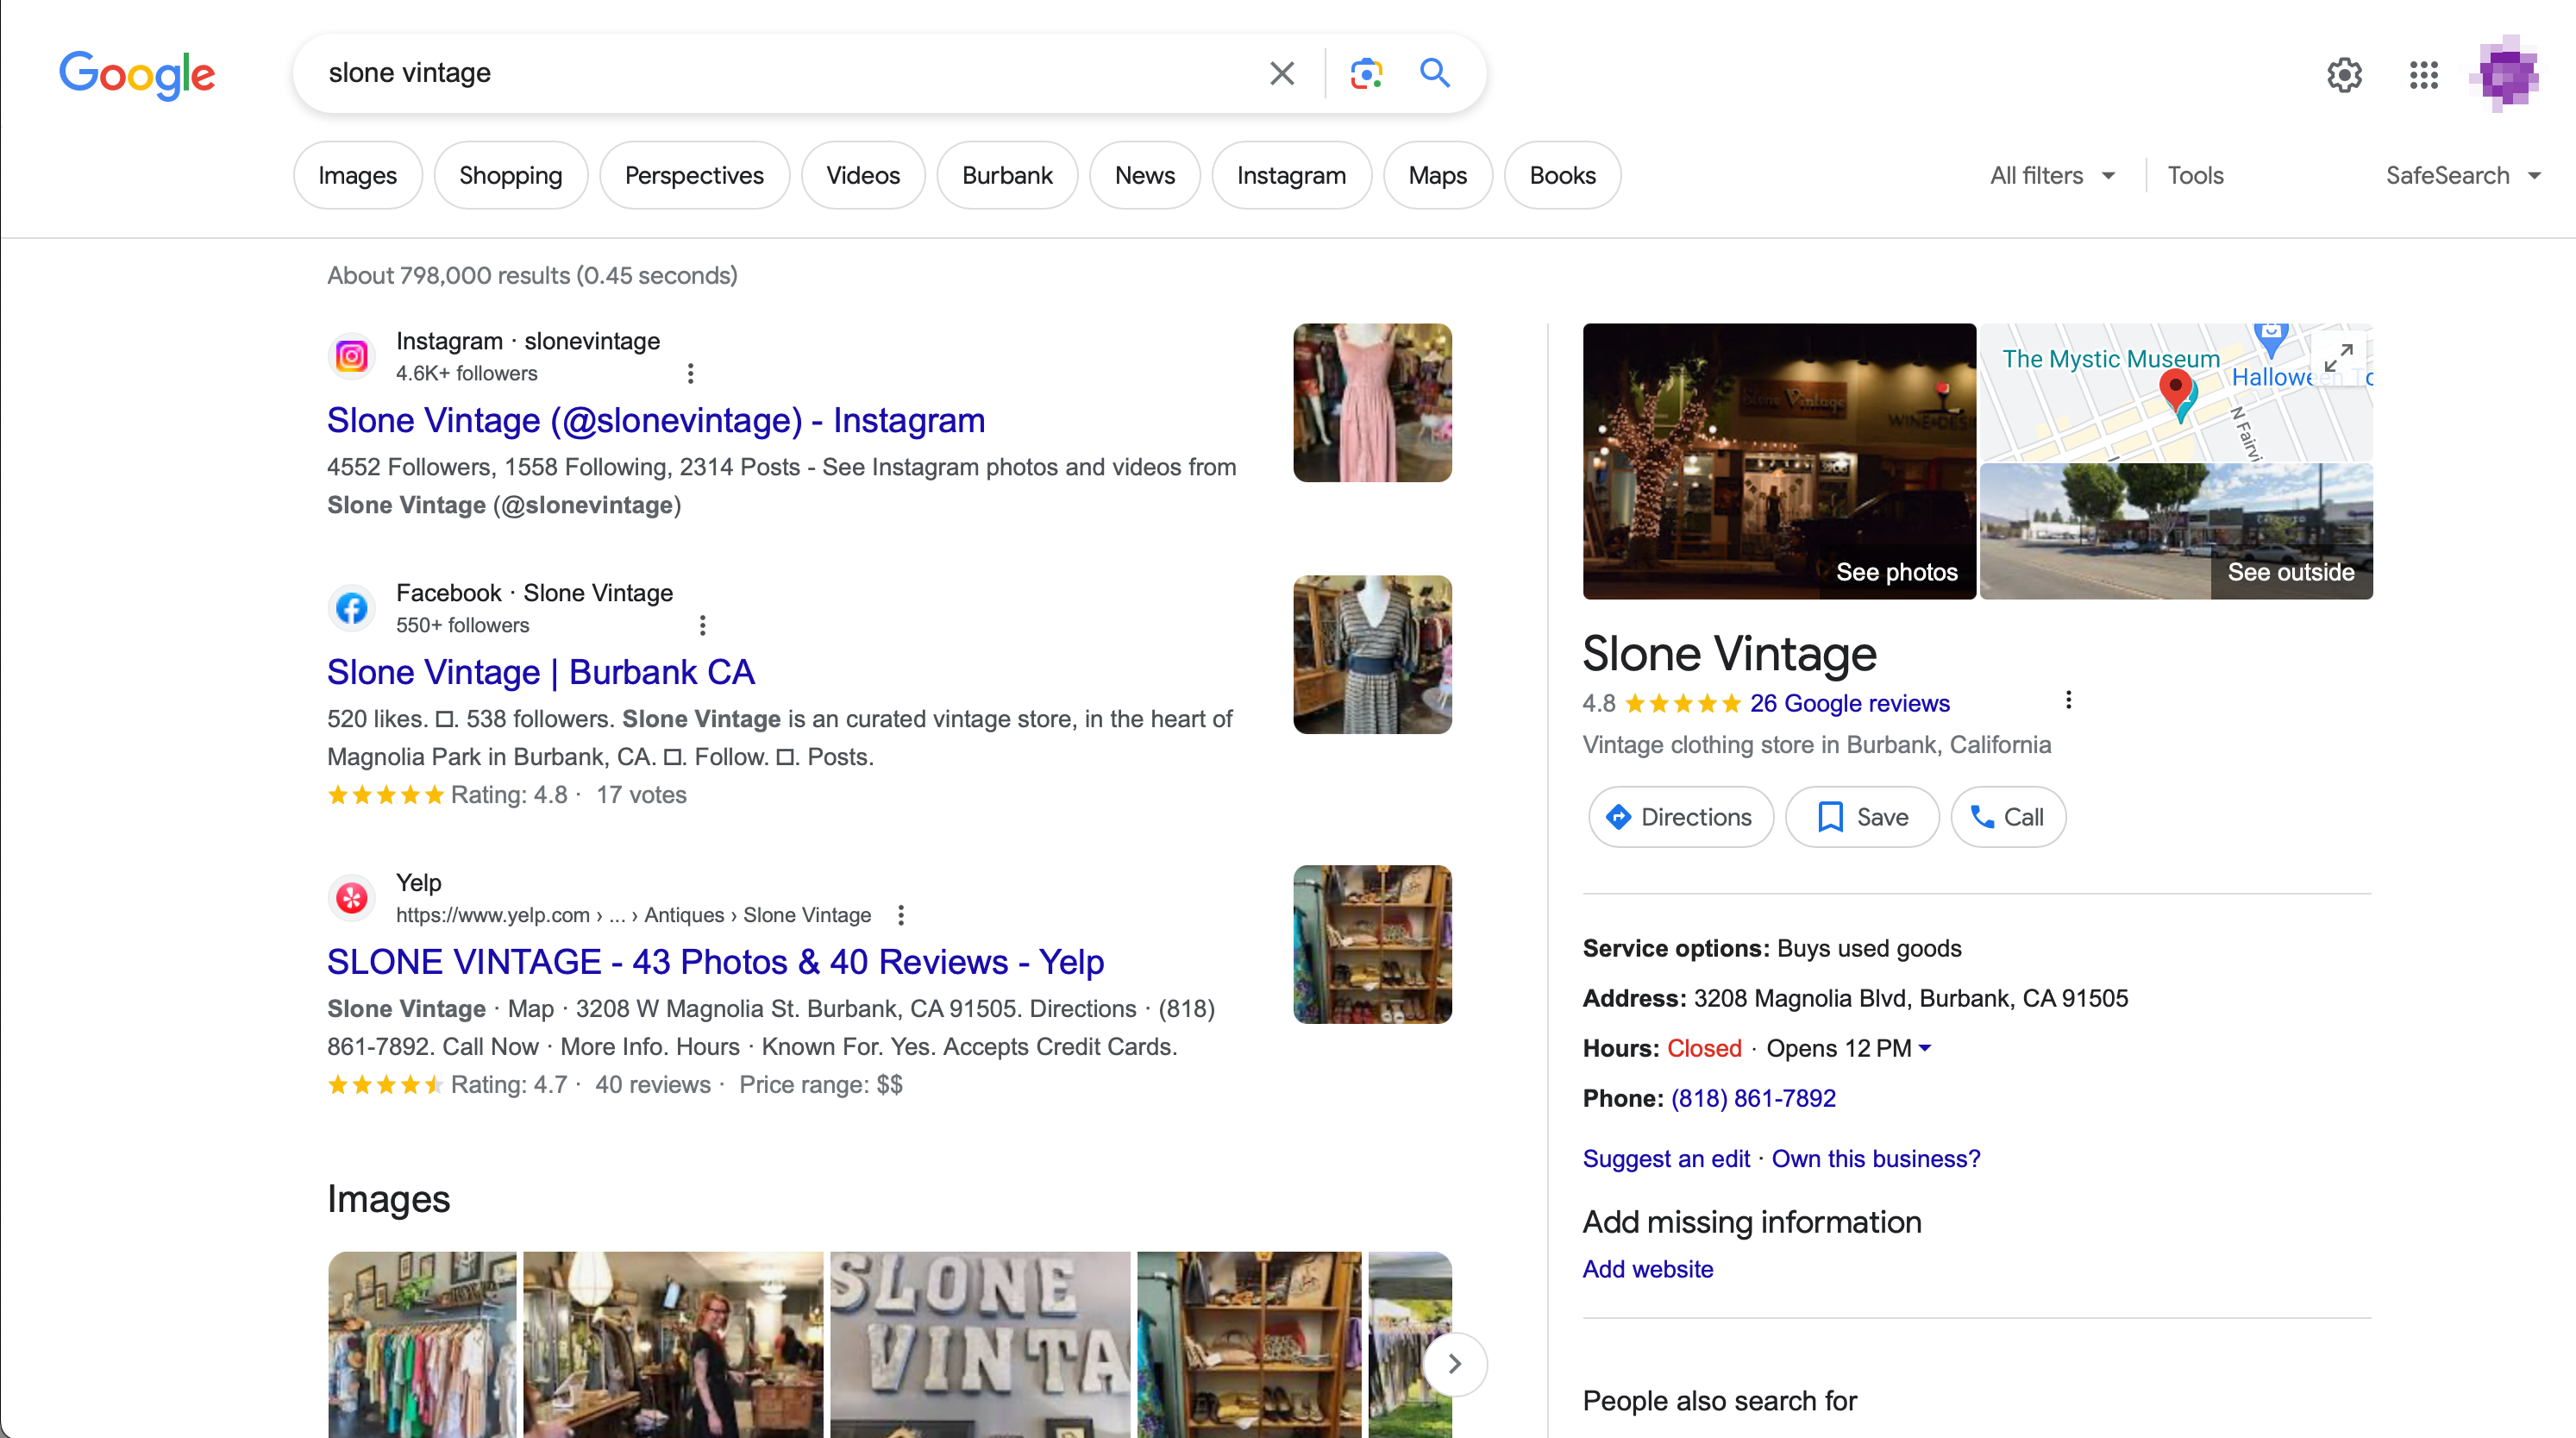Click the Slone Vintage panel title
The height and width of the screenshot is (1438, 2576).
[x=1729, y=653]
